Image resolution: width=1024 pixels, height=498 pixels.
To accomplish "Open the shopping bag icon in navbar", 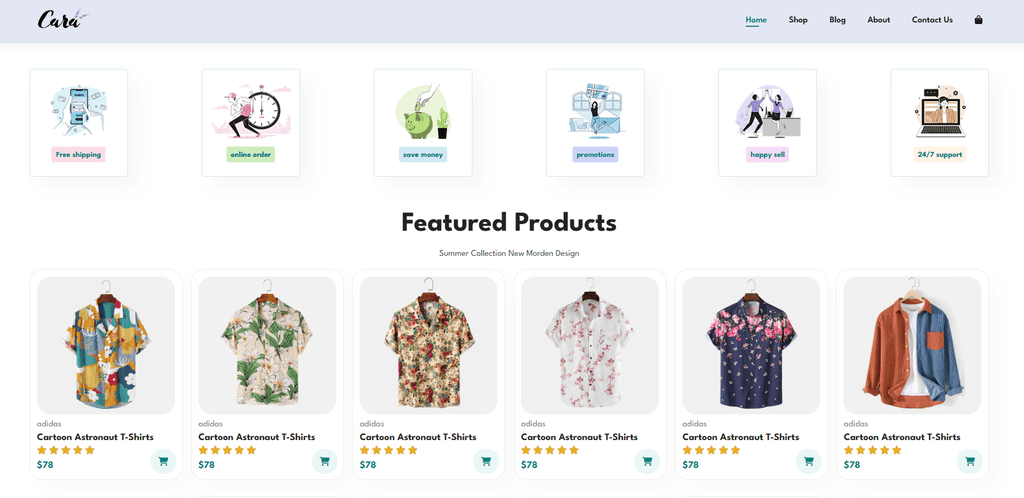I will pos(978,20).
